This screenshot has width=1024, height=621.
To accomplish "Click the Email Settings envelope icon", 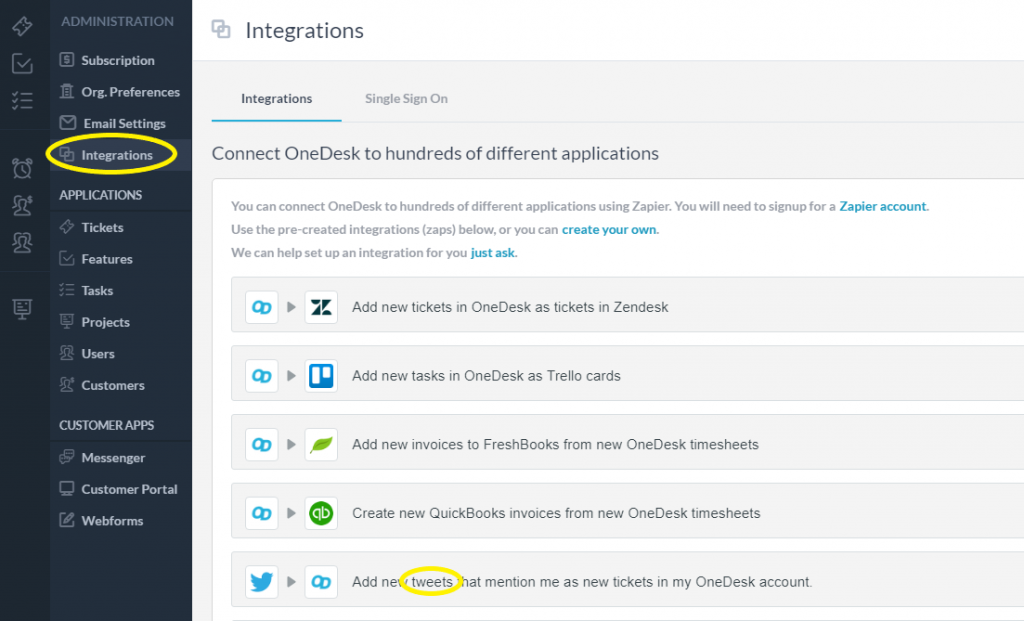I will coord(67,122).
